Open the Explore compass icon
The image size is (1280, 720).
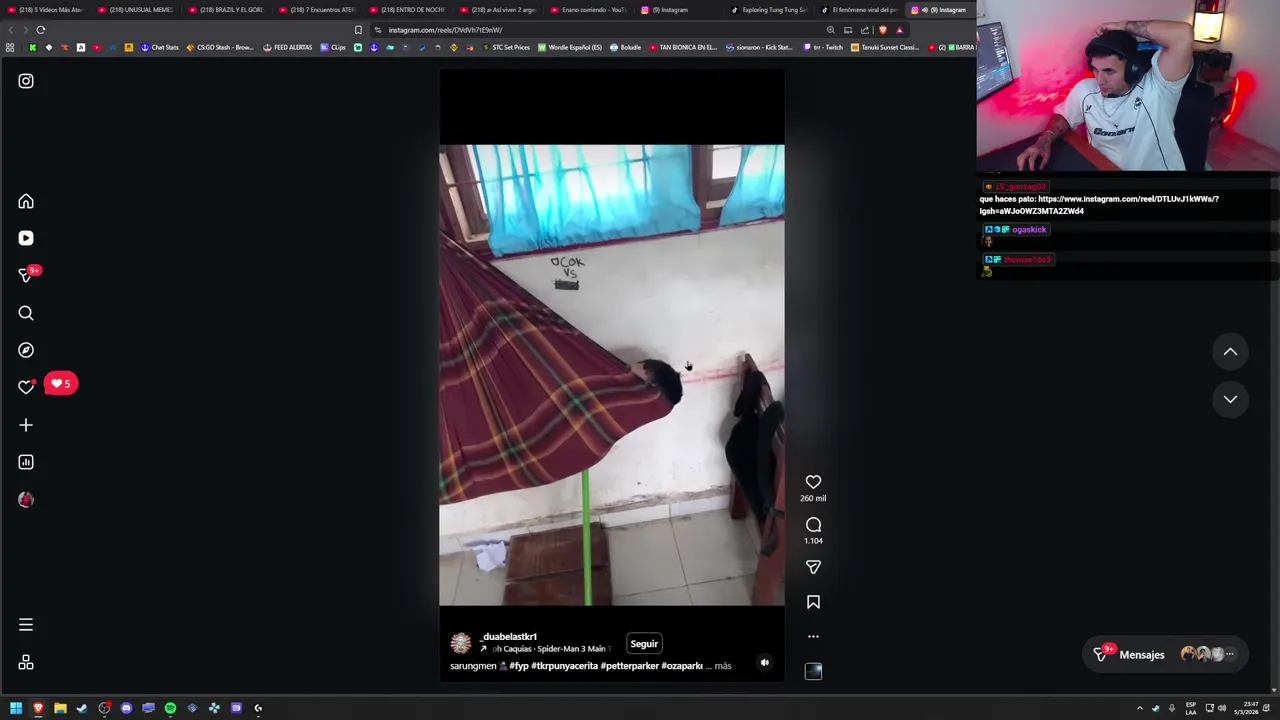(26, 350)
